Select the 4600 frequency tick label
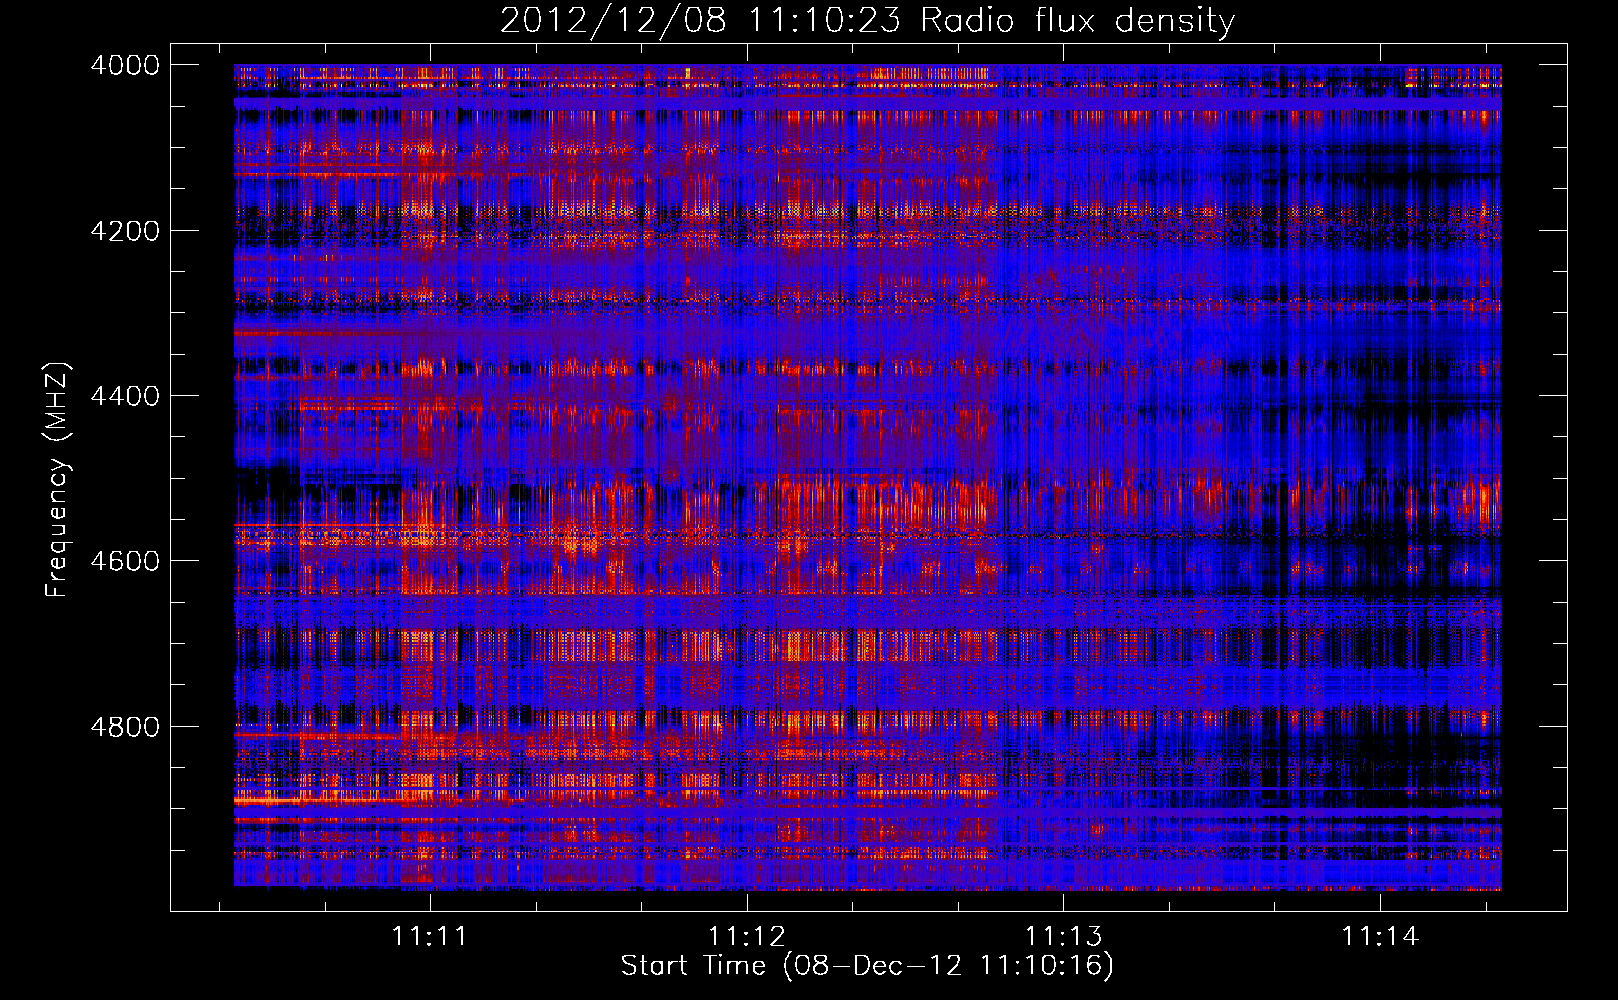The image size is (1618, 1000). click(125, 561)
